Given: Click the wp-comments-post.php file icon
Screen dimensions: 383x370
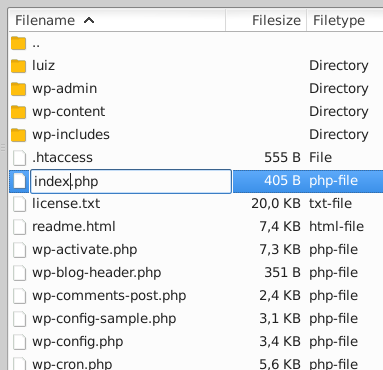Looking at the screenshot, I should 19,296.
